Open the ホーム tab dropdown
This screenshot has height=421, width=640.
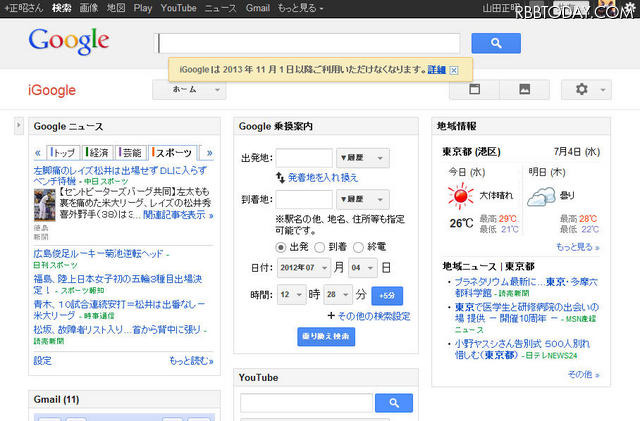(x=189, y=89)
